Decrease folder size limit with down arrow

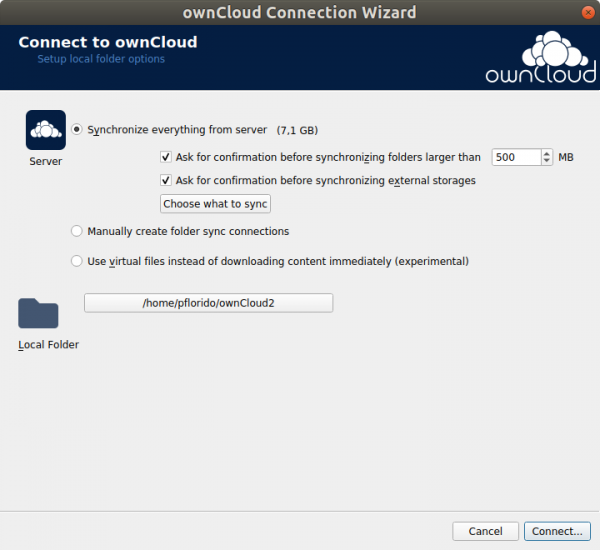[547, 161]
